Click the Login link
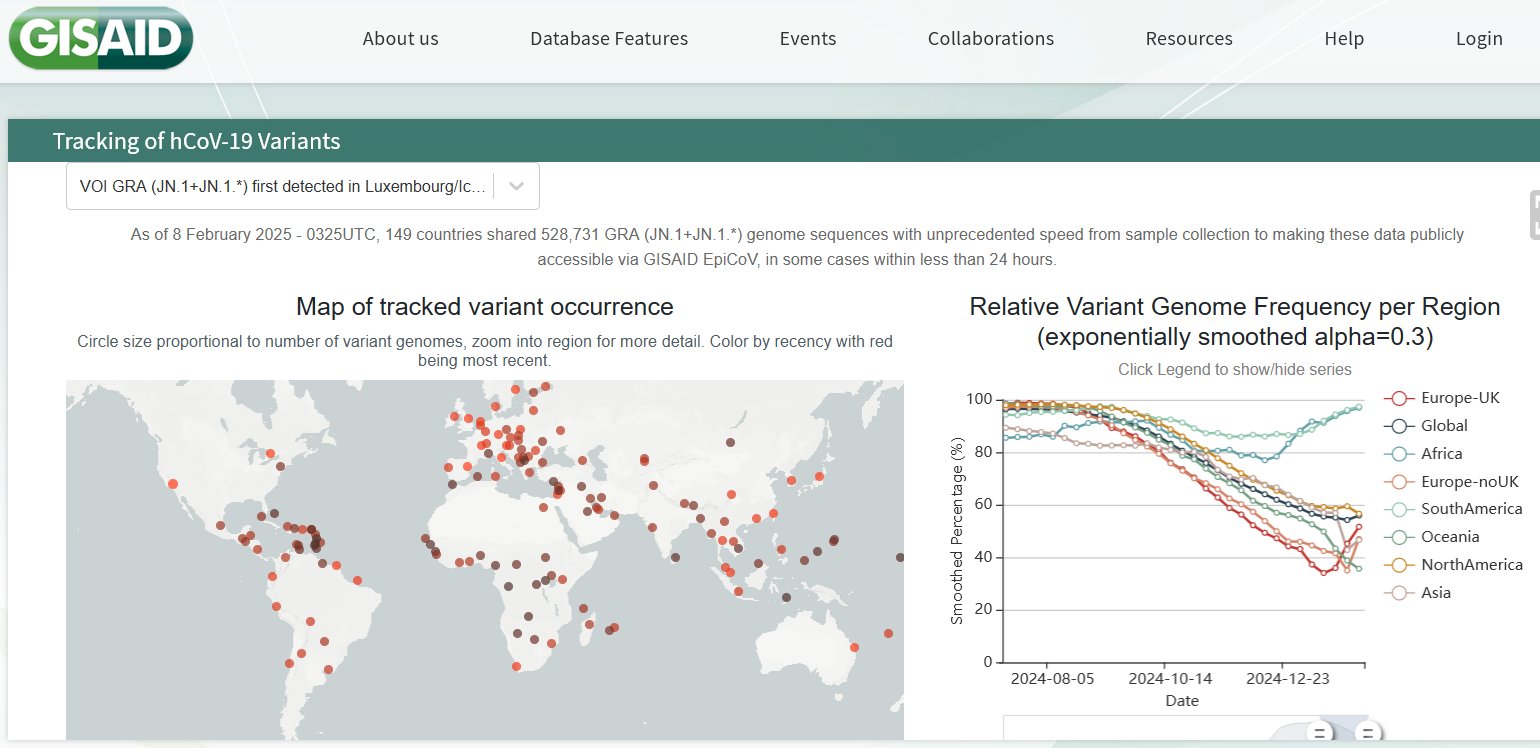Screen dimensions: 1540x748 pos(1478,39)
